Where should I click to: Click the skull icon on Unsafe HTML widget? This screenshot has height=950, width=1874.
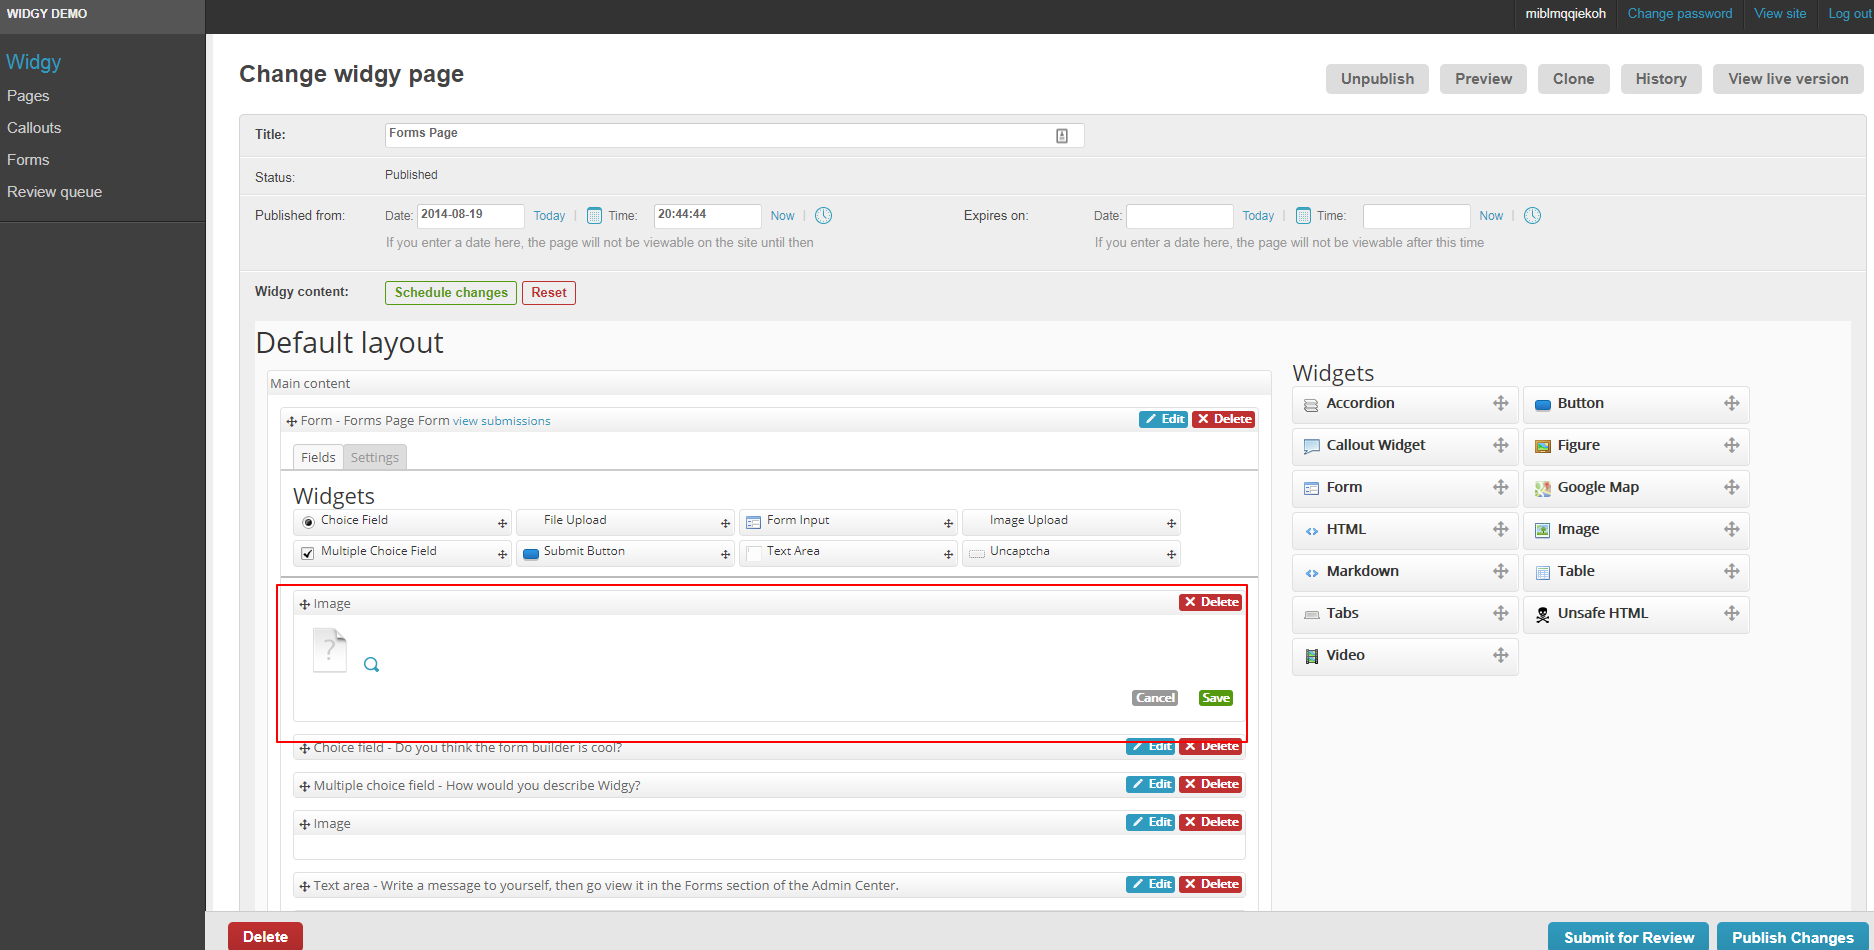tap(1541, 613)
